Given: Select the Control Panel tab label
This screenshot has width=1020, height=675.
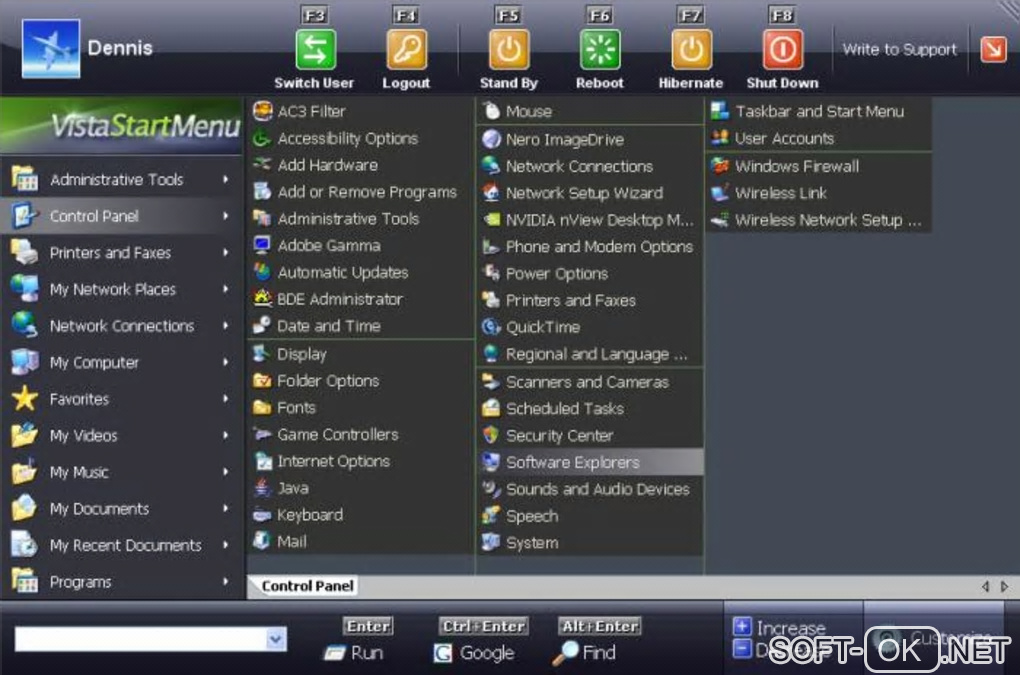Looking at the screenshot, I should [x=308, y=586].
